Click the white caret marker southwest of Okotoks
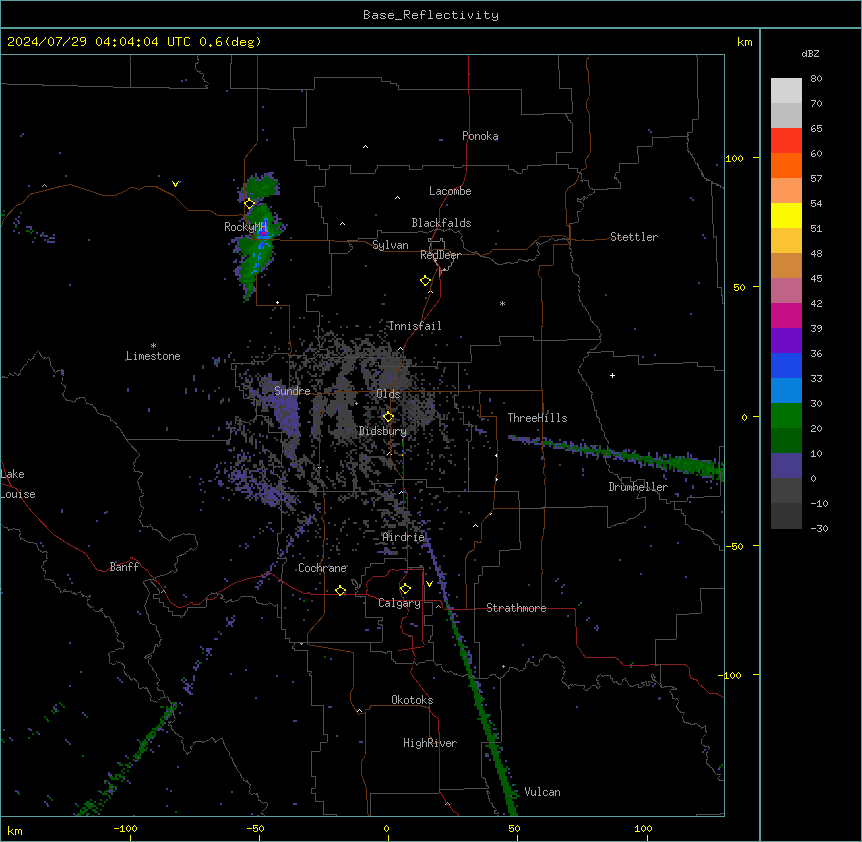 360,711
